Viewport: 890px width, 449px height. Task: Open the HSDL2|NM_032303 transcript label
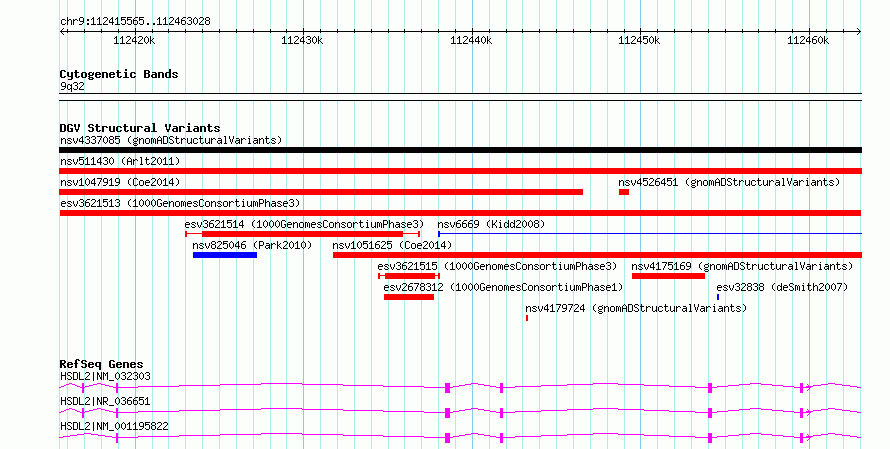point(105,376)
